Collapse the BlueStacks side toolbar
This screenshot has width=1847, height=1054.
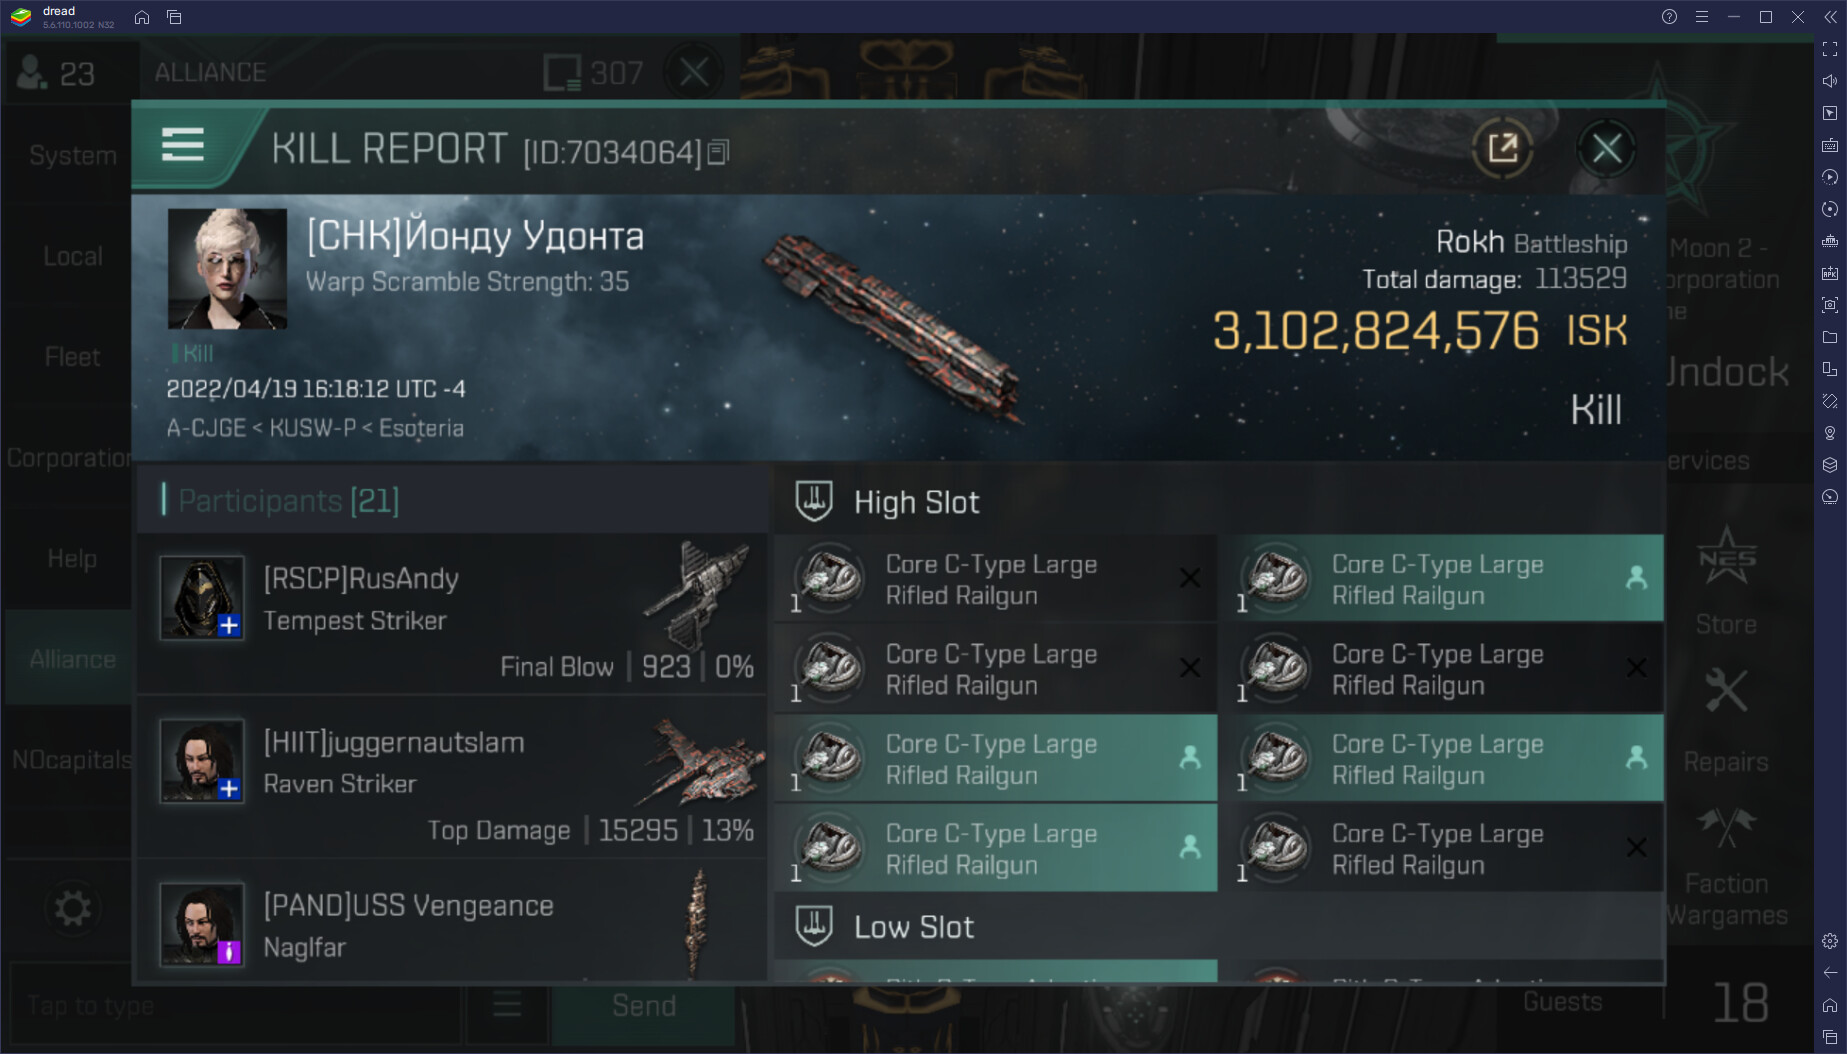pyautogui.click(x=1830, y=17)
